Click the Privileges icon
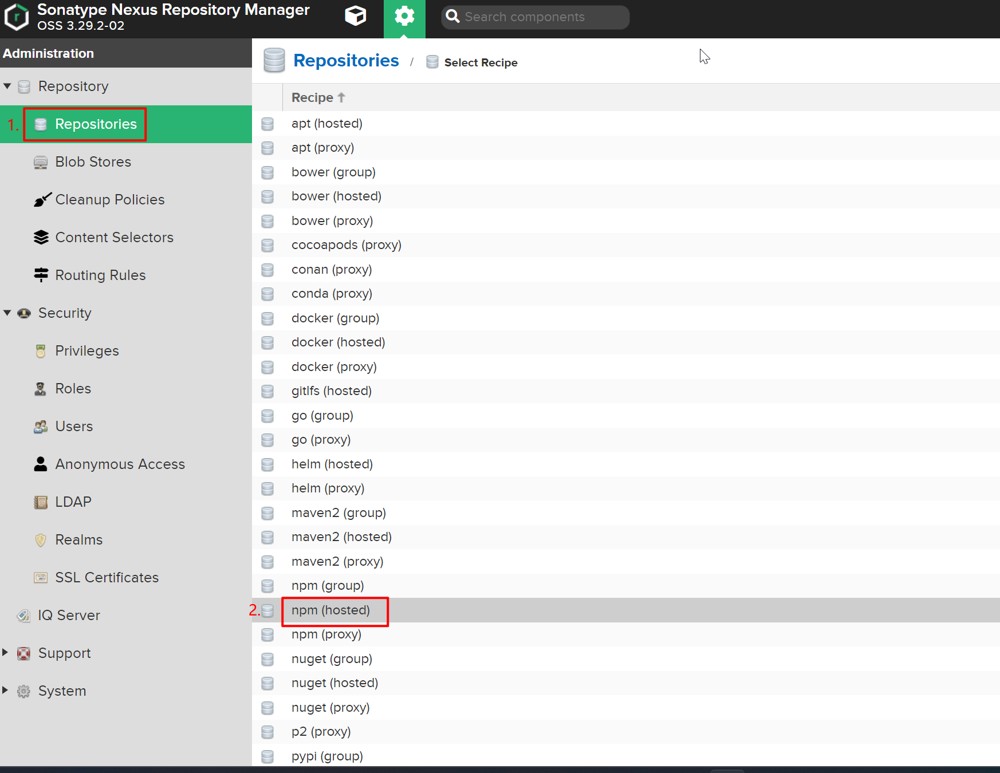The image size is (1000, 773). [x=40, y=351]
